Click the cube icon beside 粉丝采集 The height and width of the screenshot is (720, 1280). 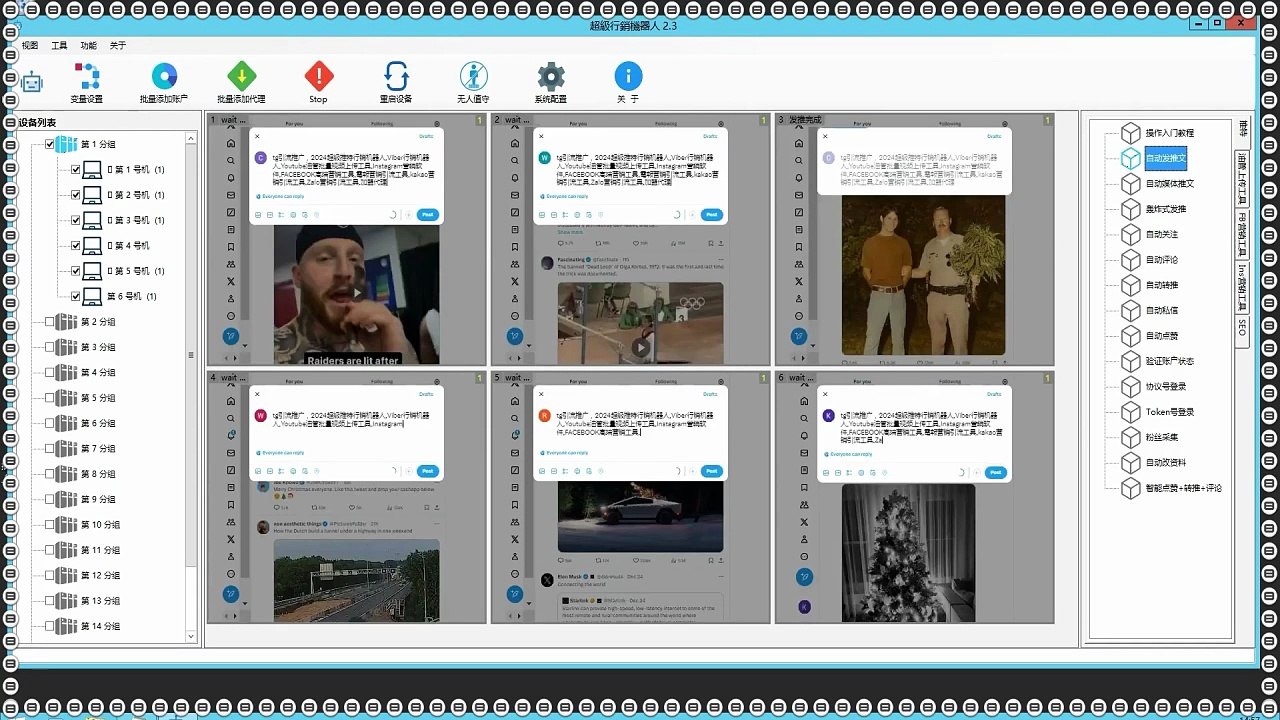point(1130,437)
